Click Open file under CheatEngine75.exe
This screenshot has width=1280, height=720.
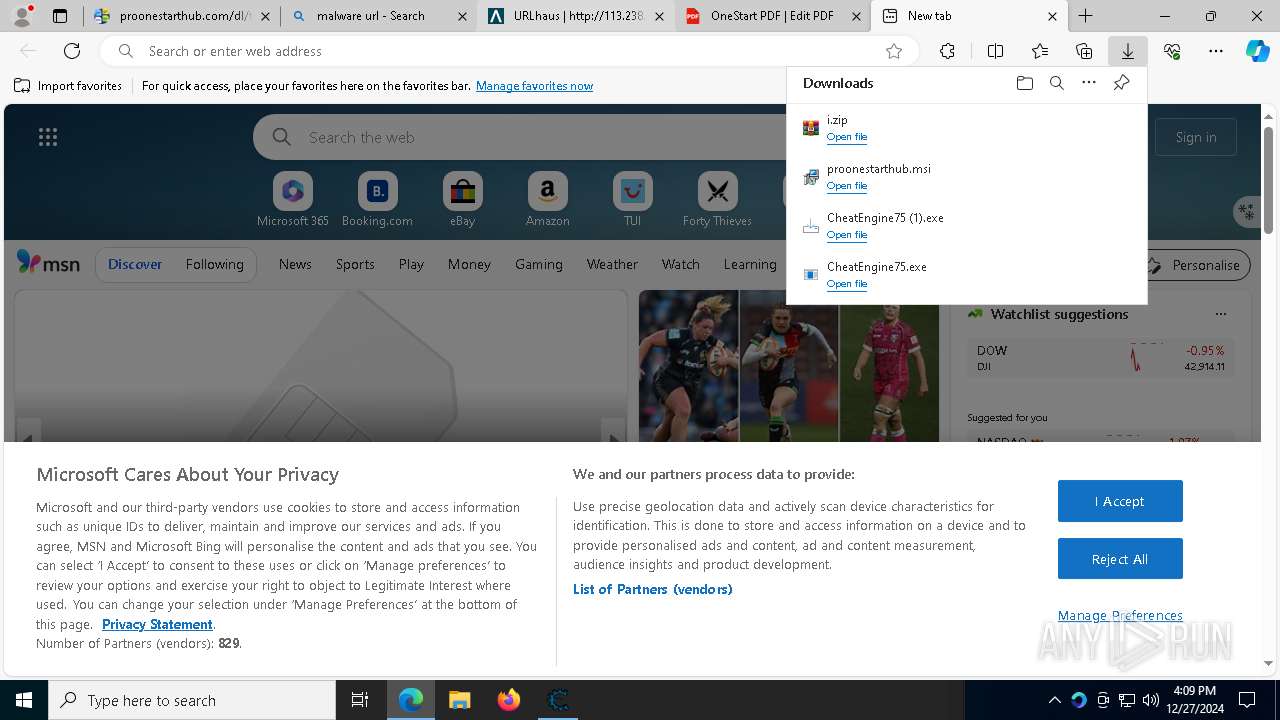tap(847, 284)
